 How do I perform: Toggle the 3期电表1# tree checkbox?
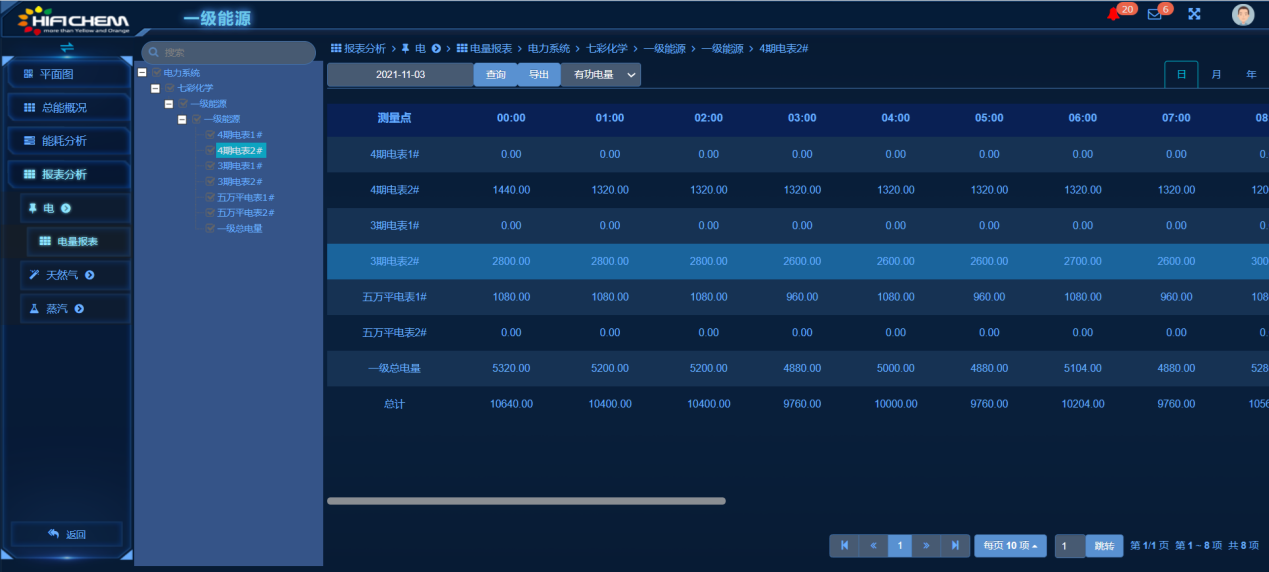(210, 166)
